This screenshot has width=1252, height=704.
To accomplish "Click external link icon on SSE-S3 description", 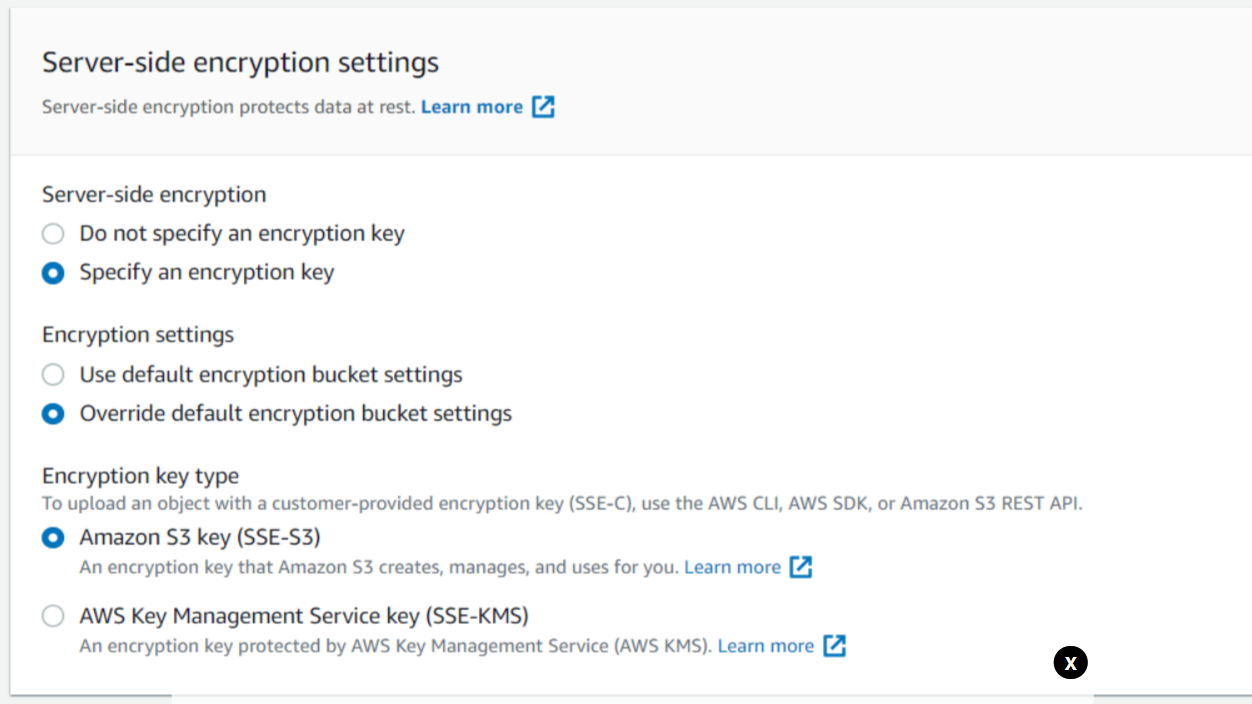I will (800, 567).
